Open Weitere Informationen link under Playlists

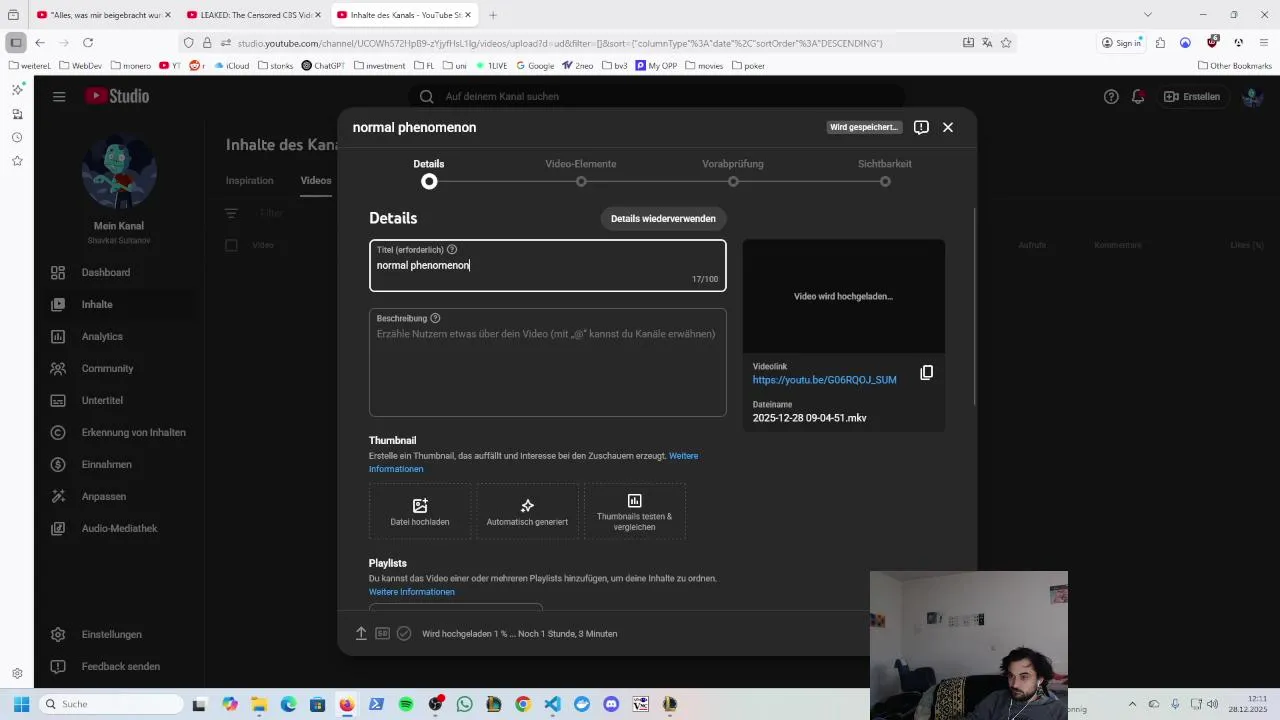point(412,592)
